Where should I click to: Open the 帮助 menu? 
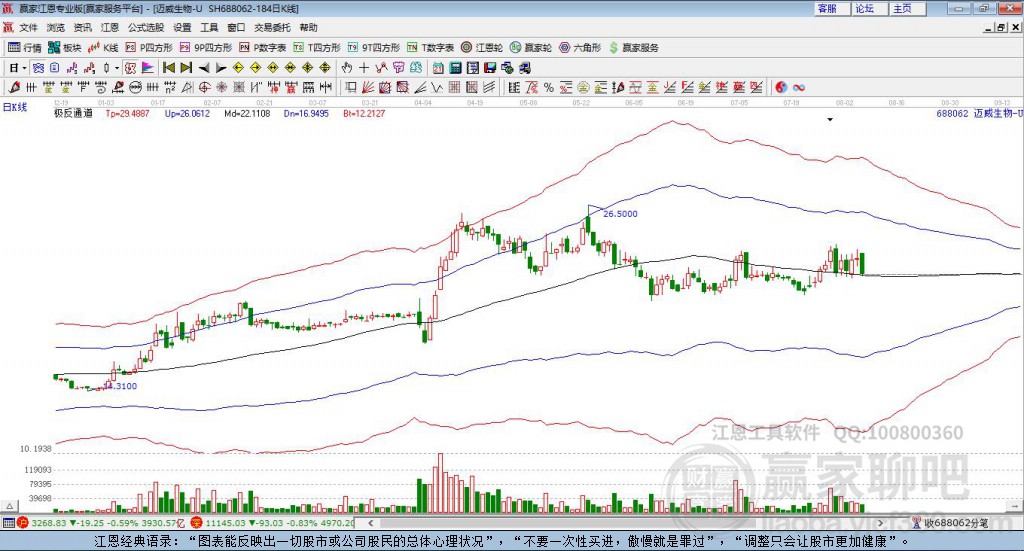[x=308, y=27]
